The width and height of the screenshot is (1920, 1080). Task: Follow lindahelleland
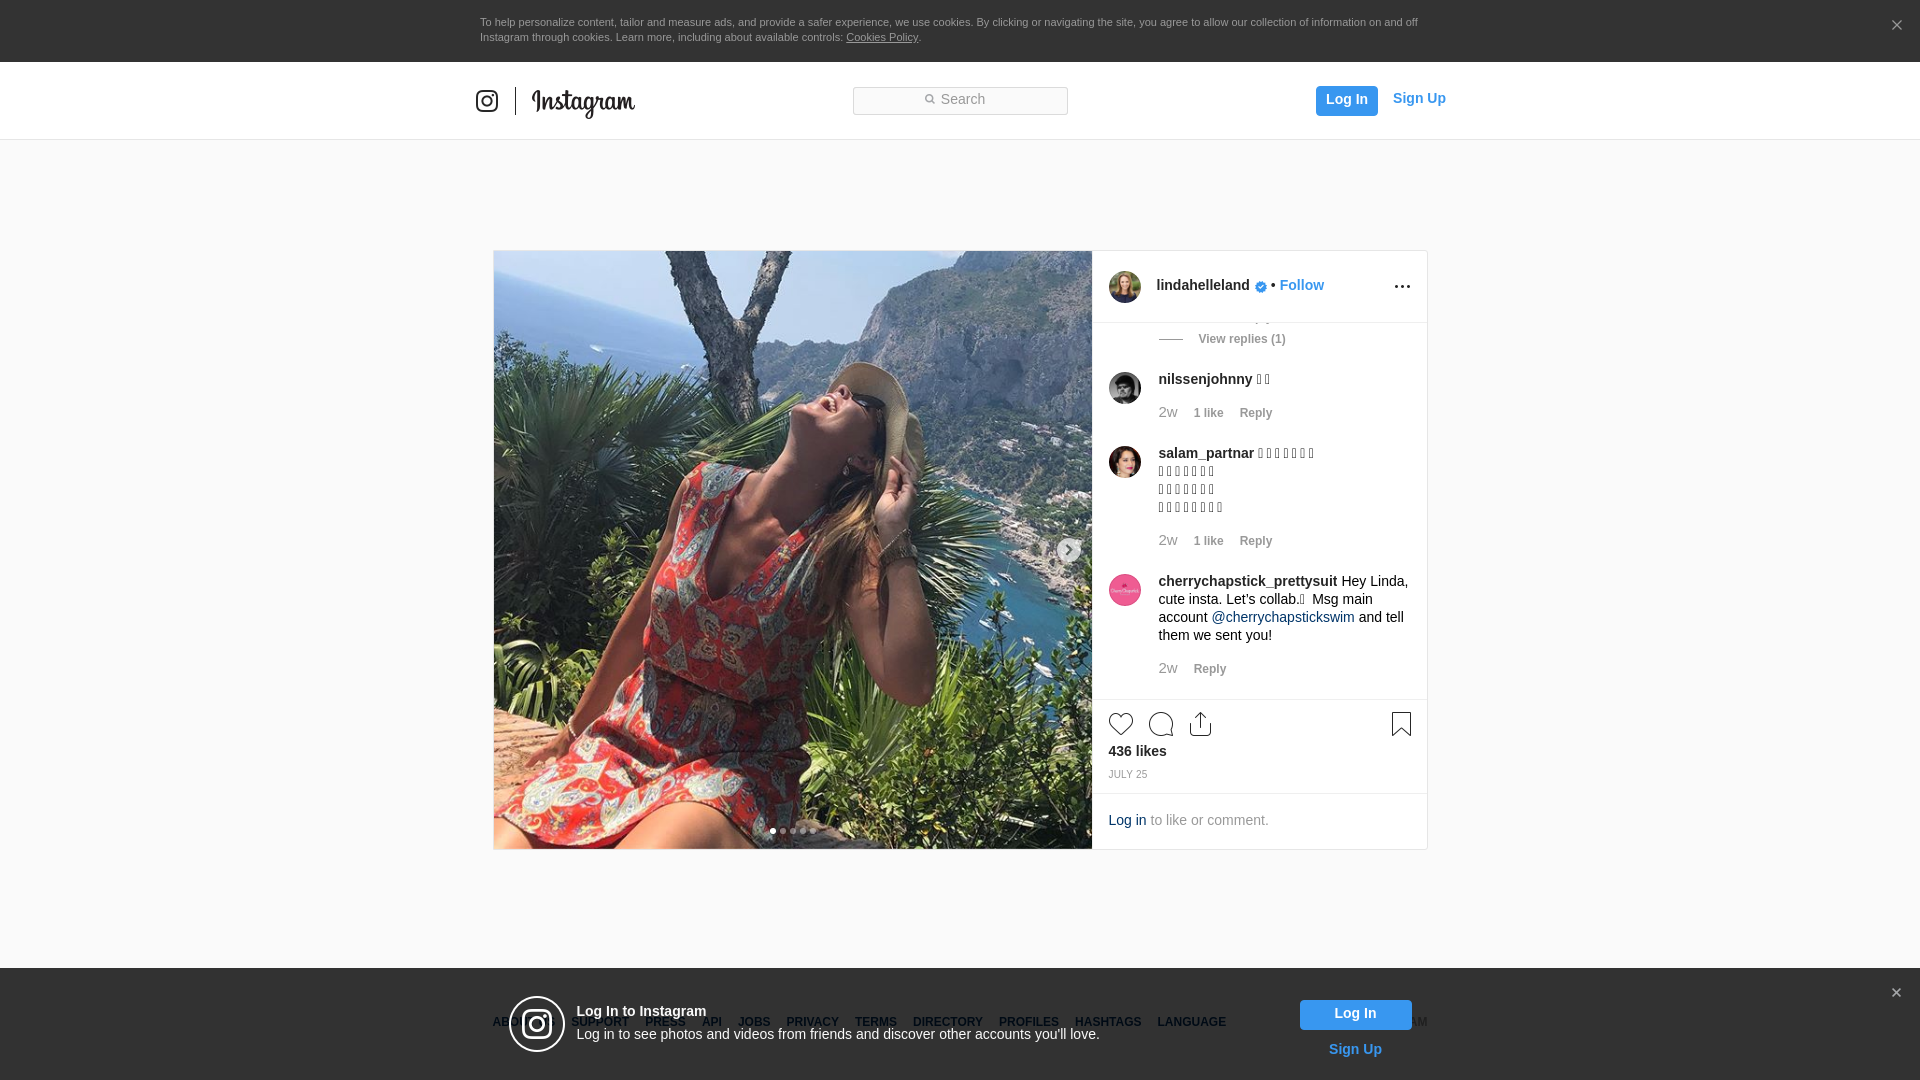(1301, 285)
